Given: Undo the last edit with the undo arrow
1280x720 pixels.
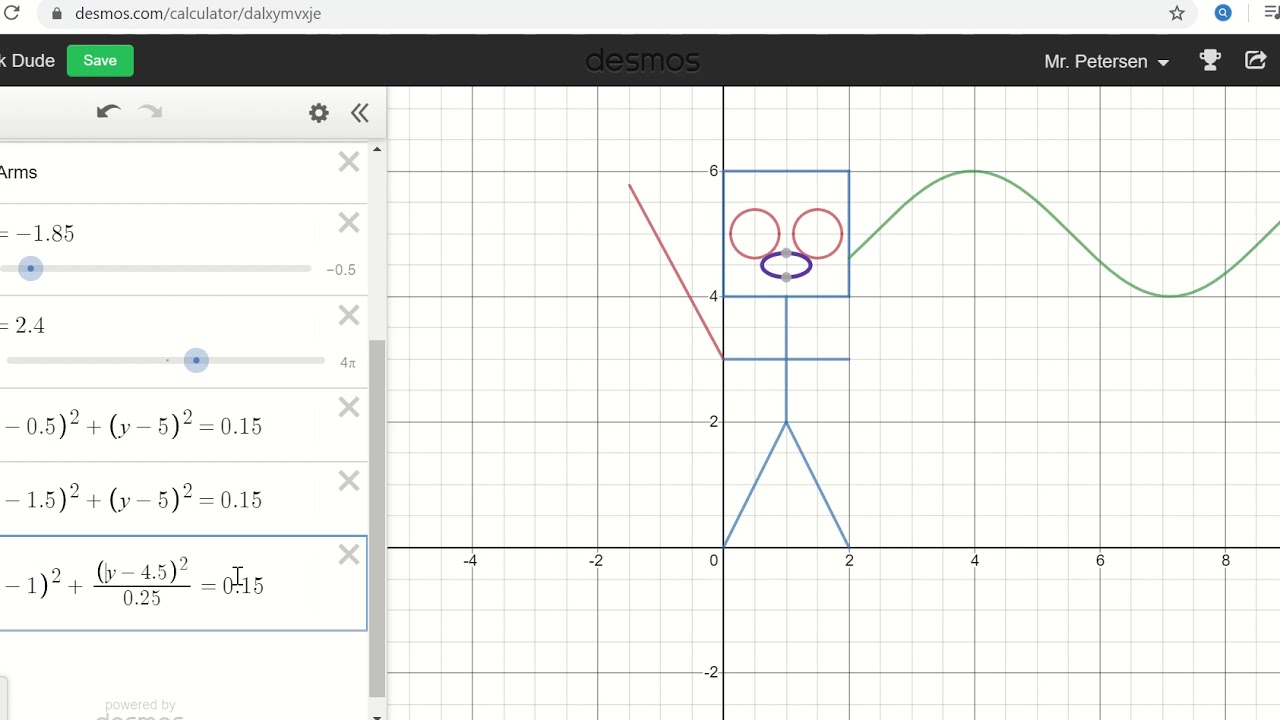Looking at the screenshot, I should point(108,112).
